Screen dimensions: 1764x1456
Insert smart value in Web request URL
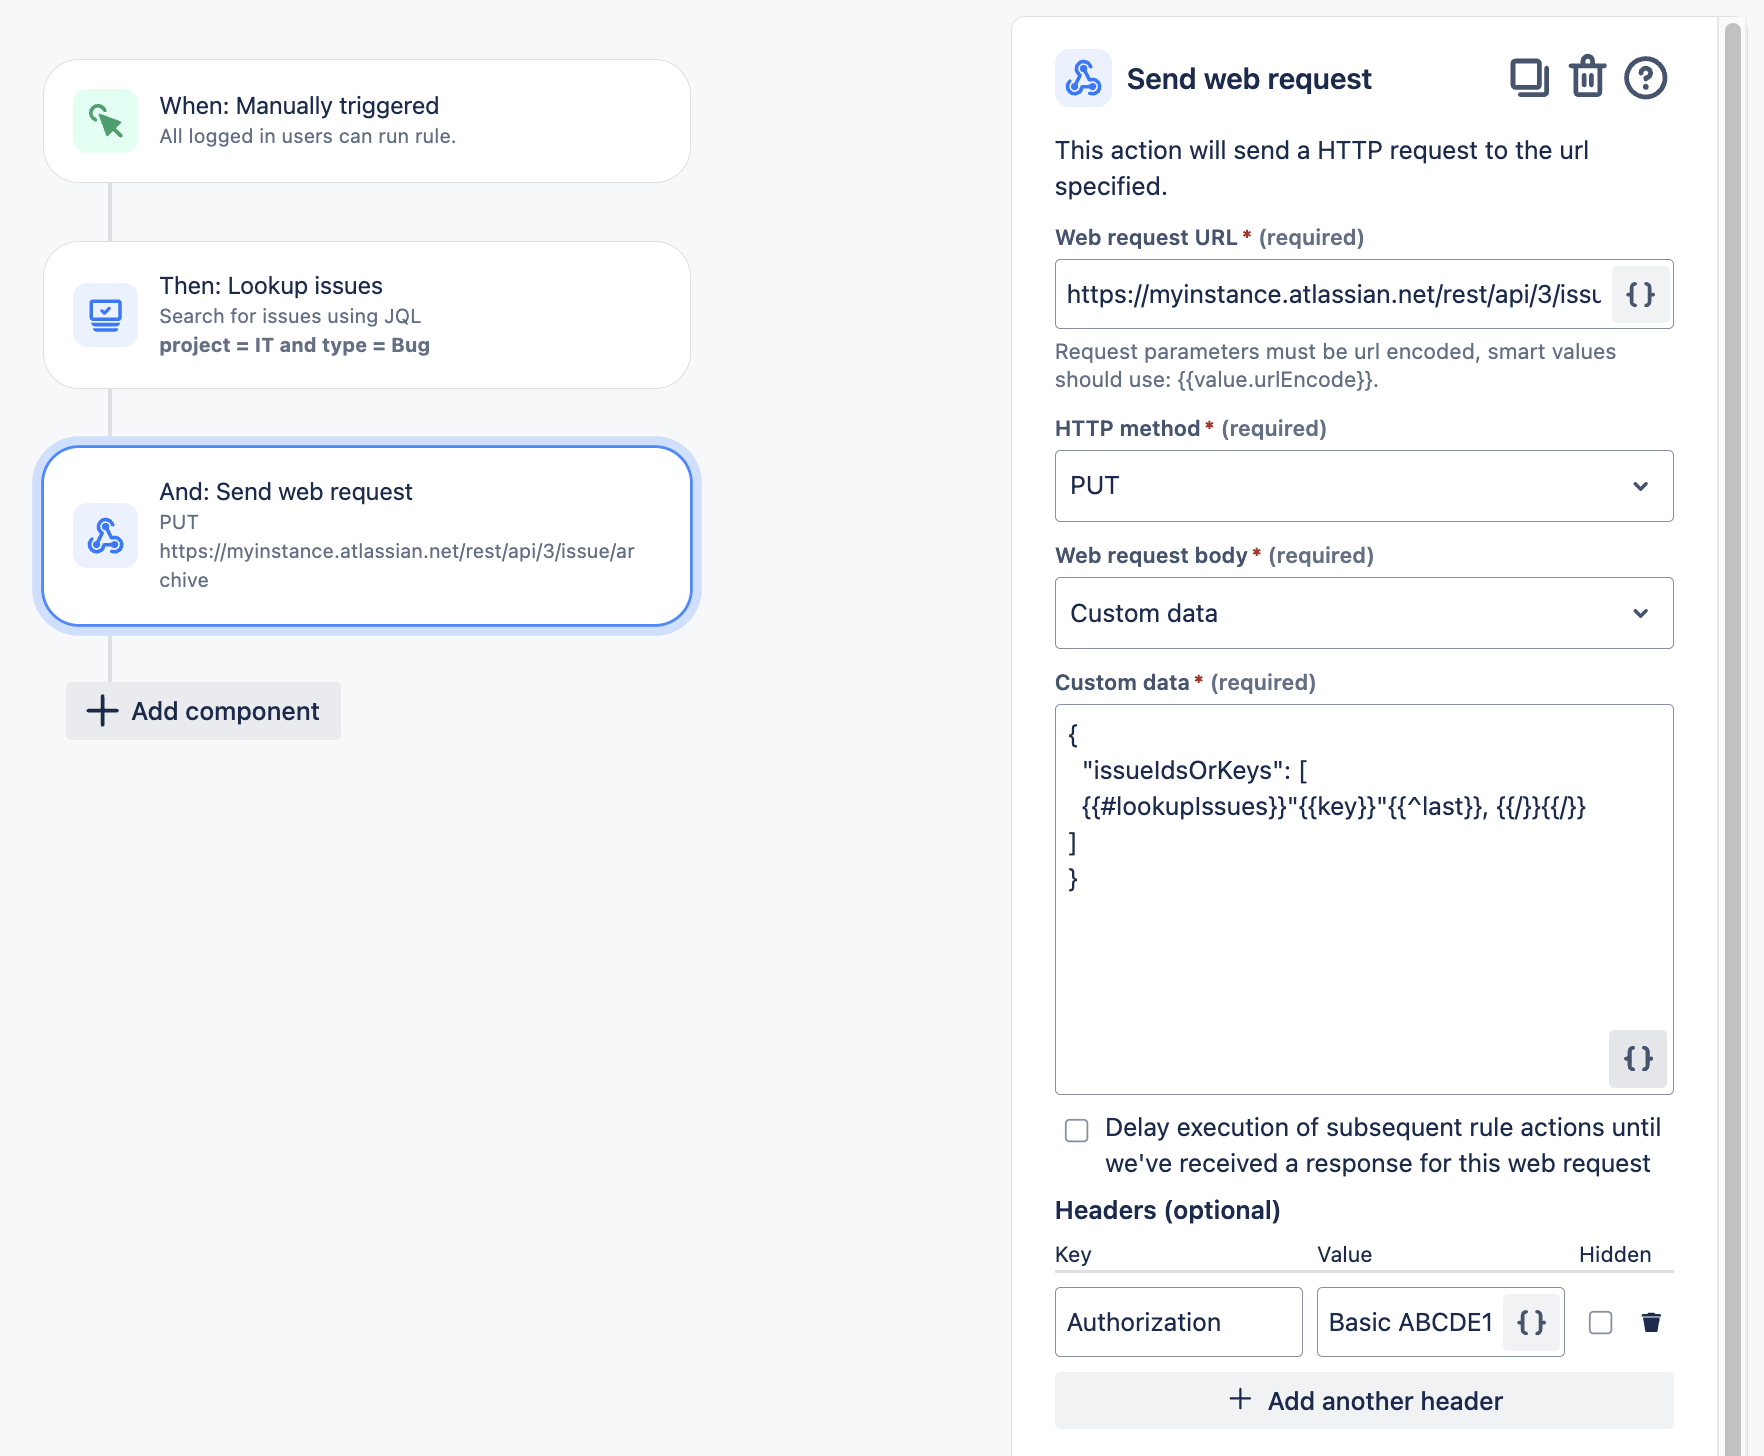tap(1640, 294)
